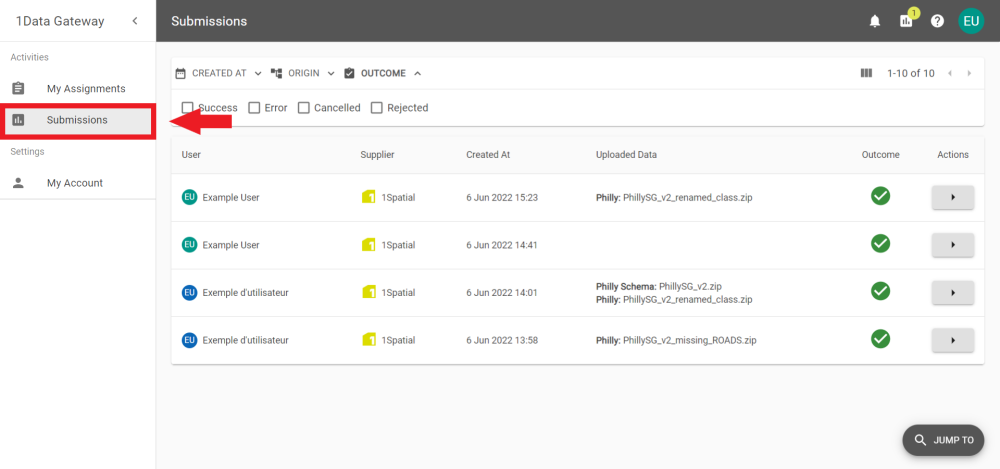This screenshot has width=1000, height=469.
Task: Click Example User avatar in 14:41 row
Action: pyautogui.click(x=189, y=244)
